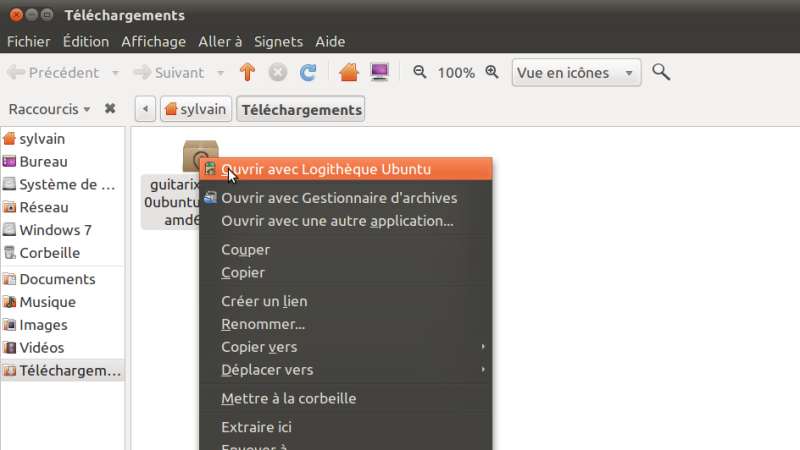Select Couper in the context menu
The height and width of the screenshot is (450, 800).
click(346, 249)
